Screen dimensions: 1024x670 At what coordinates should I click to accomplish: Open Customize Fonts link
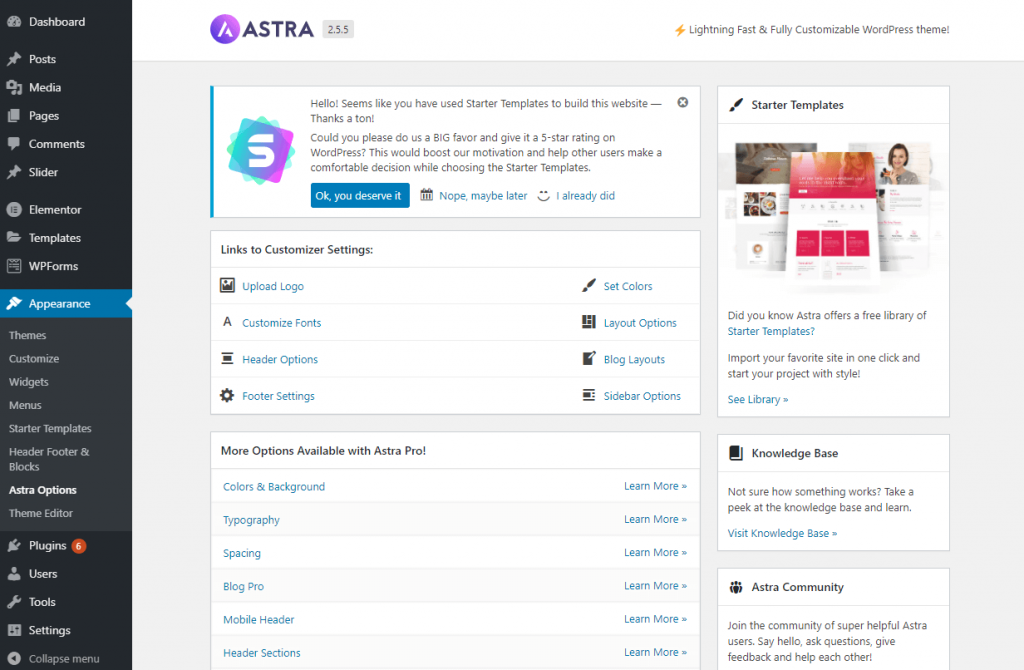point(281,323)
